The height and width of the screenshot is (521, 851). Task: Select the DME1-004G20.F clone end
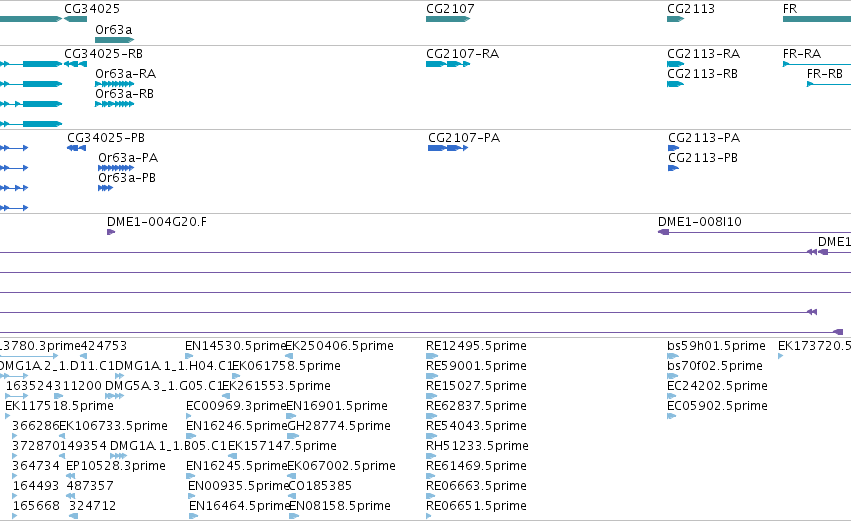157,222
